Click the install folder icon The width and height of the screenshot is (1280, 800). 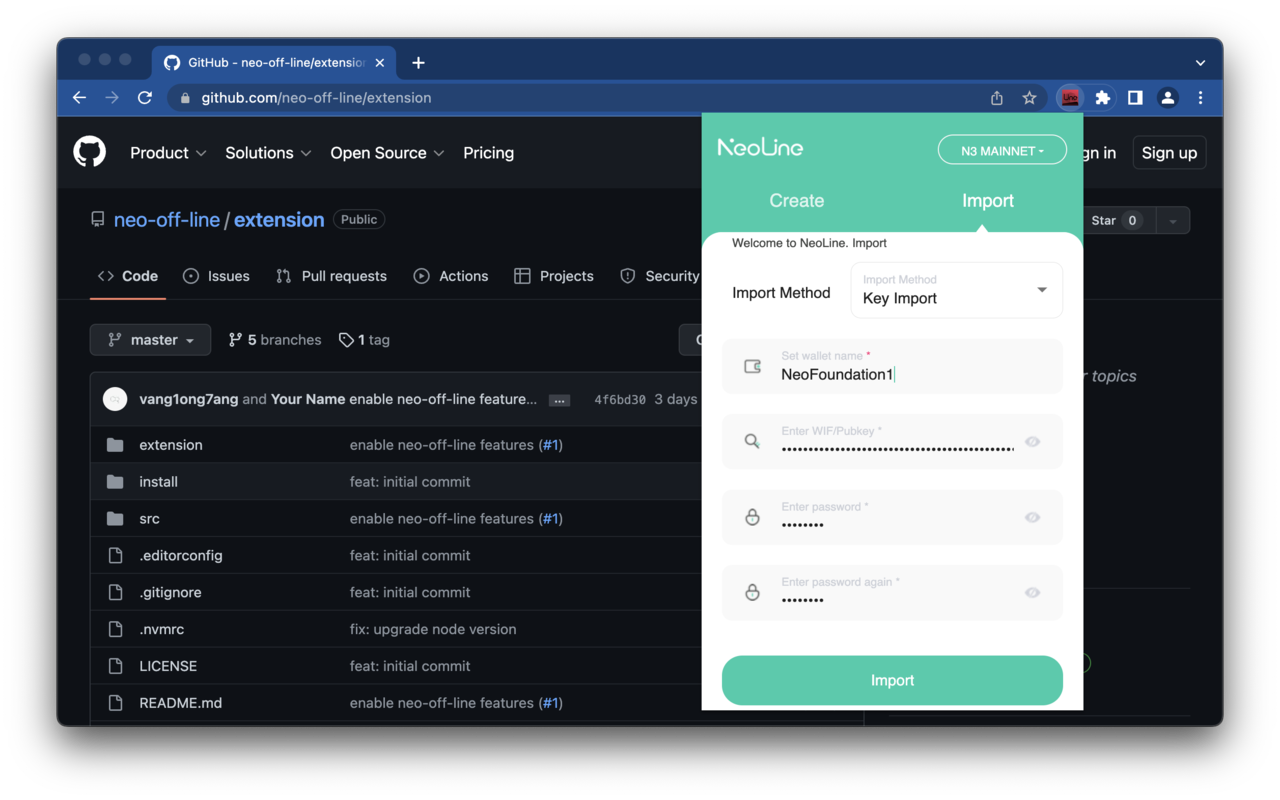(x=115, y=482)
